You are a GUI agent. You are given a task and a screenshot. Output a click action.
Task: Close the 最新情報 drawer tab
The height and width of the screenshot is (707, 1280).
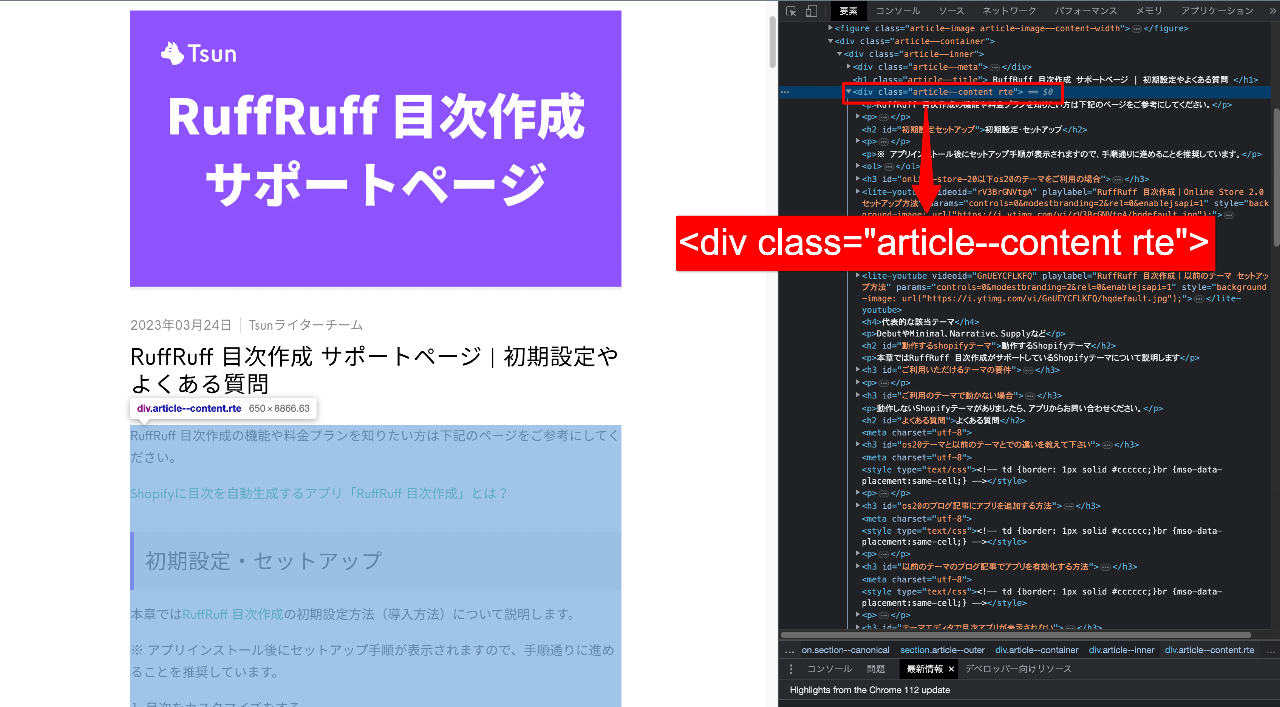[x=951, y=669]
